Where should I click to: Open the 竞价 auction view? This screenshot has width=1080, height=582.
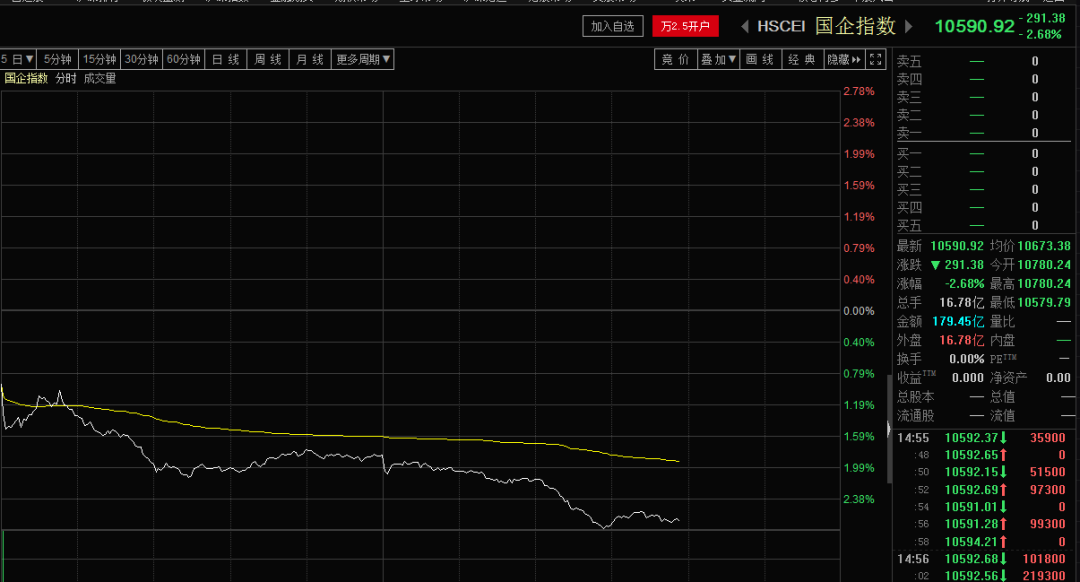coord(675,59)
